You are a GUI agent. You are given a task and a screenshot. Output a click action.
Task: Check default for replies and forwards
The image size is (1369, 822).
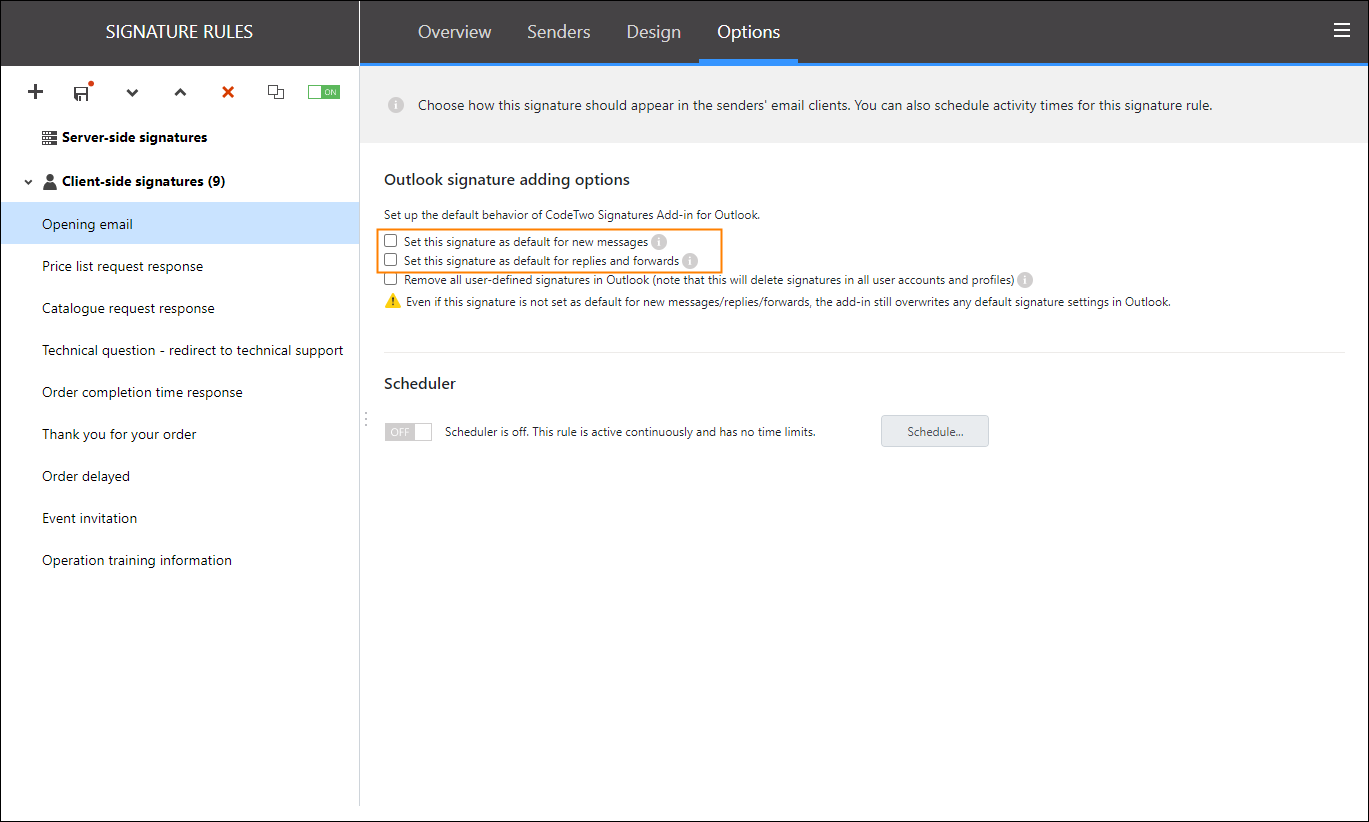391,261
